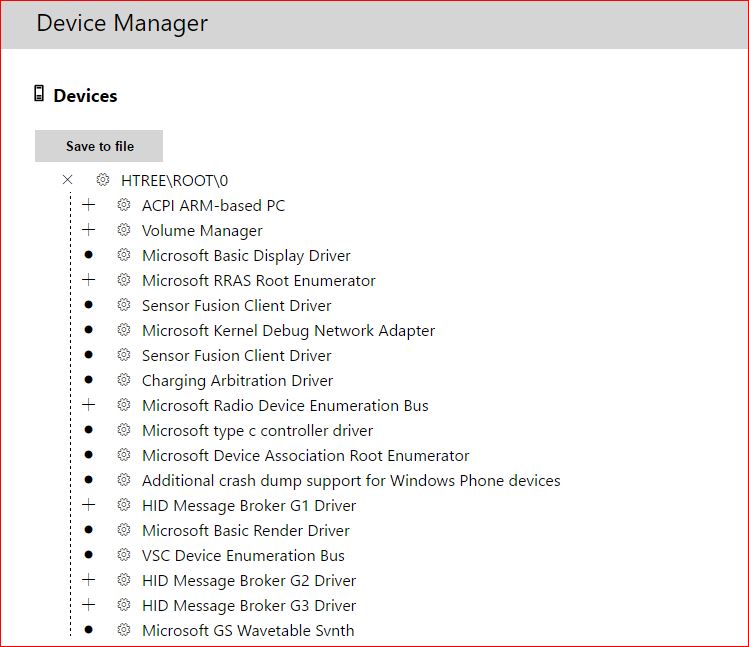
Task: Click gear icon beside Charging Arbitration Driver
Action: point(124,380)
